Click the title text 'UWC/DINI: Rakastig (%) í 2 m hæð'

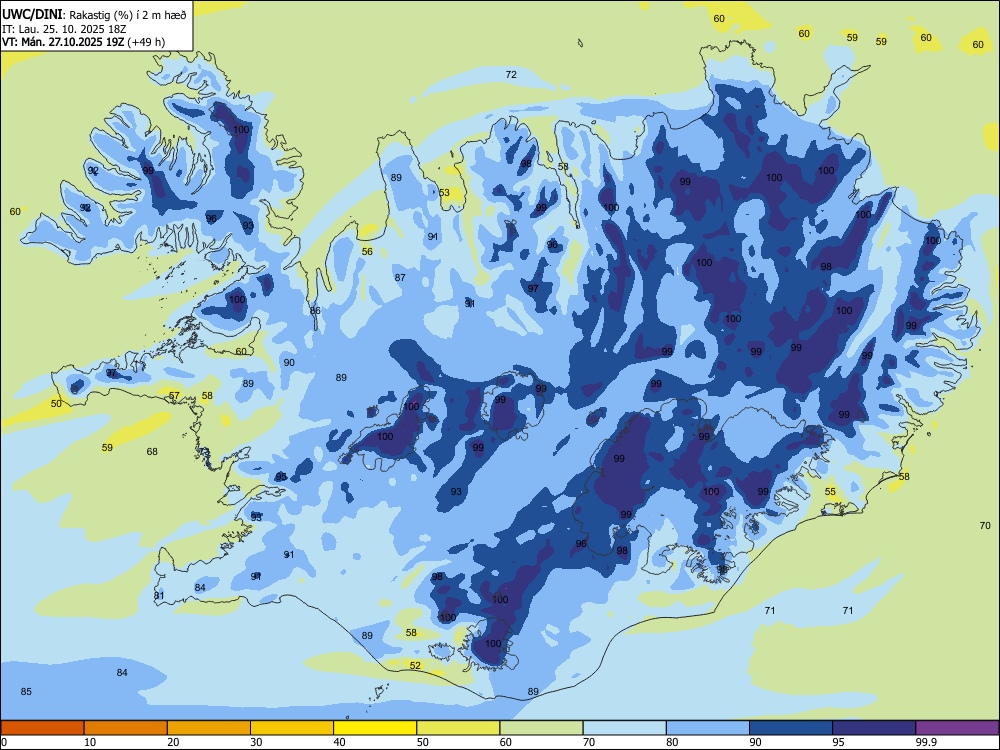(x=94, y=15)
